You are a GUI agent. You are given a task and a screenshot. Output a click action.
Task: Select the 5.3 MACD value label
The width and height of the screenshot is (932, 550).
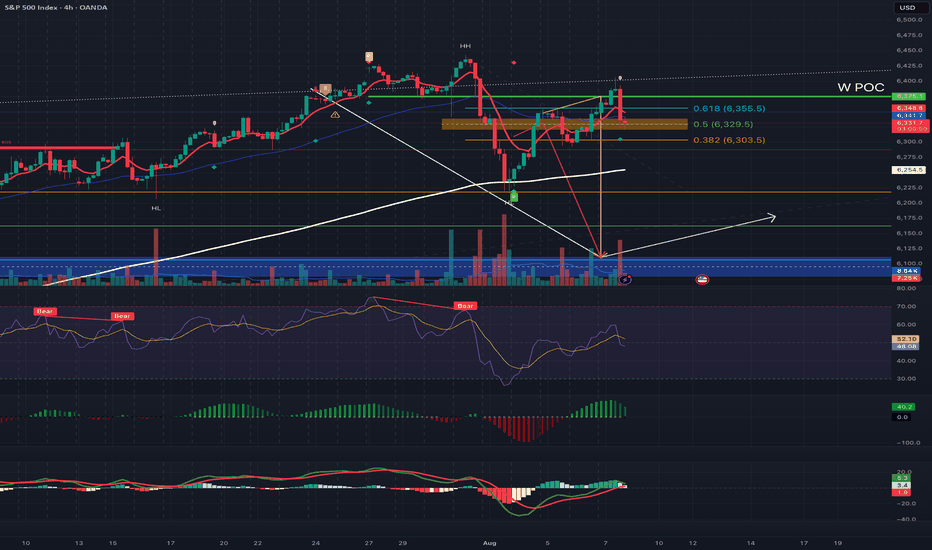(902, 478)
